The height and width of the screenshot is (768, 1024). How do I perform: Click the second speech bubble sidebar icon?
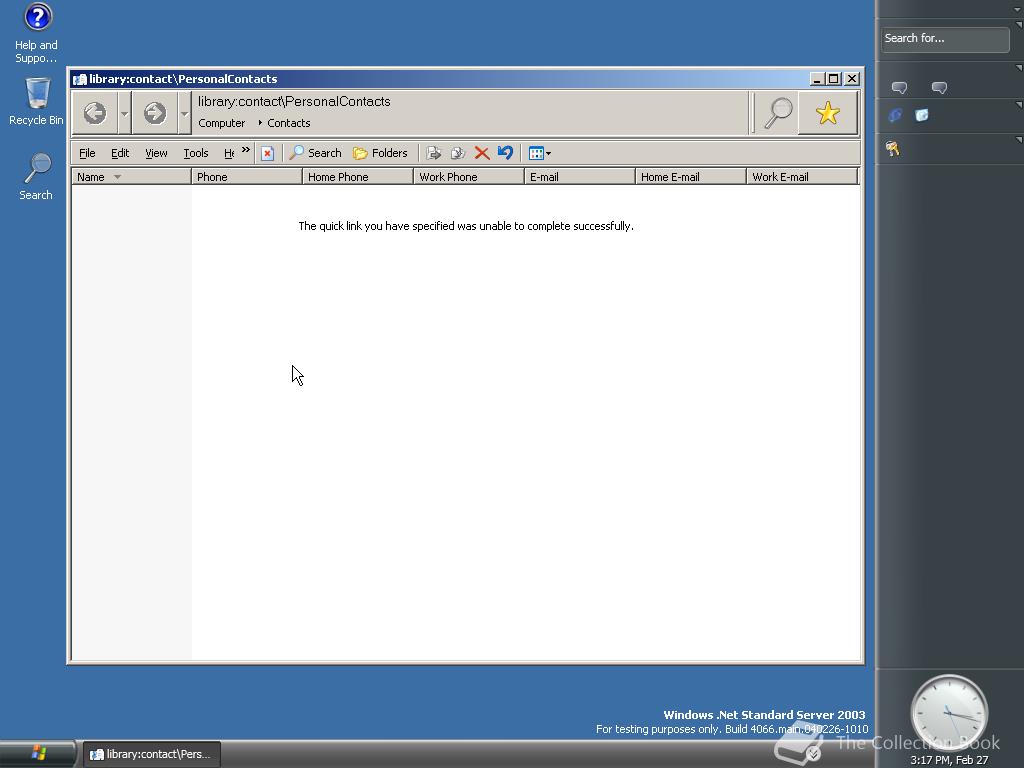[x=939, y=88]
